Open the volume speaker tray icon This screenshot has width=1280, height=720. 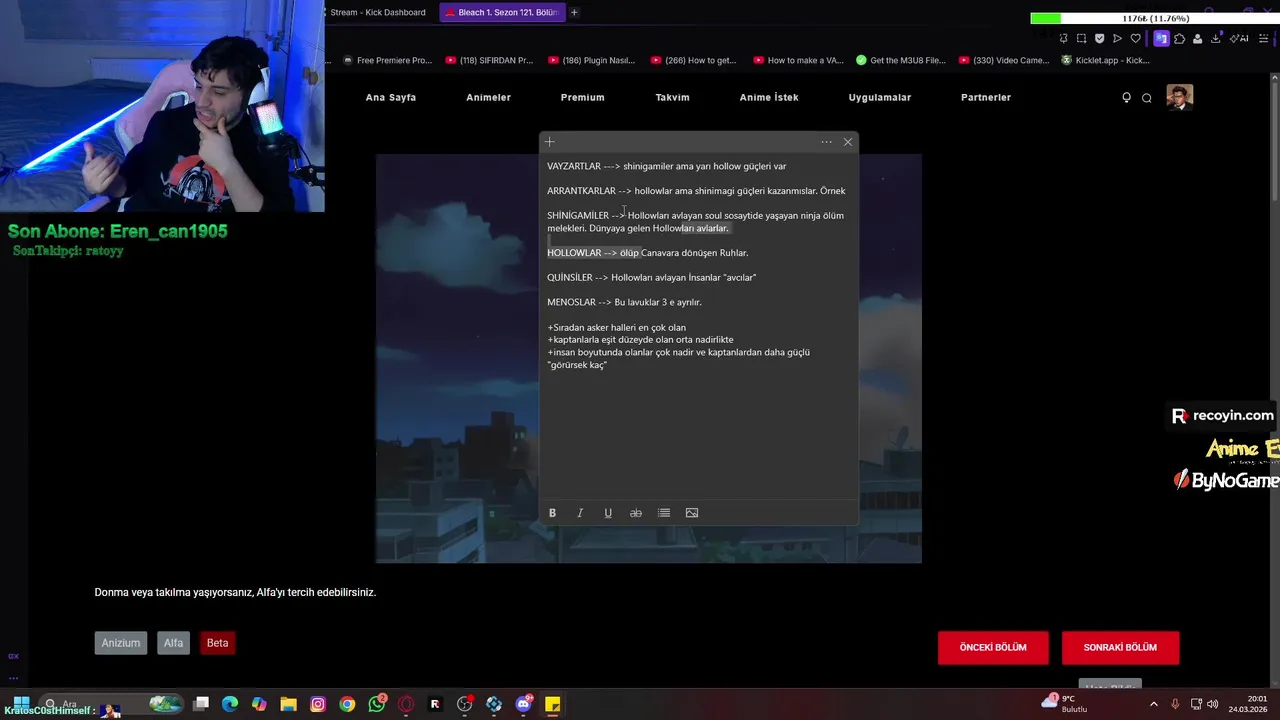coord(1212,704)
